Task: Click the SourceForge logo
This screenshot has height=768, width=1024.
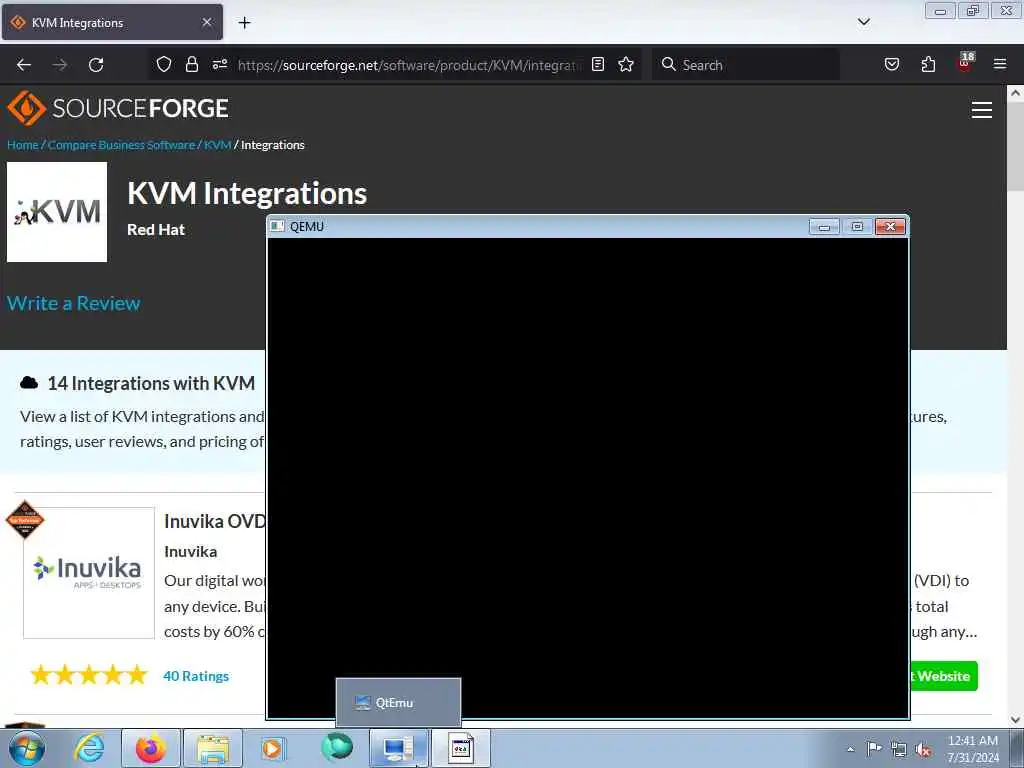Action: 118,108
